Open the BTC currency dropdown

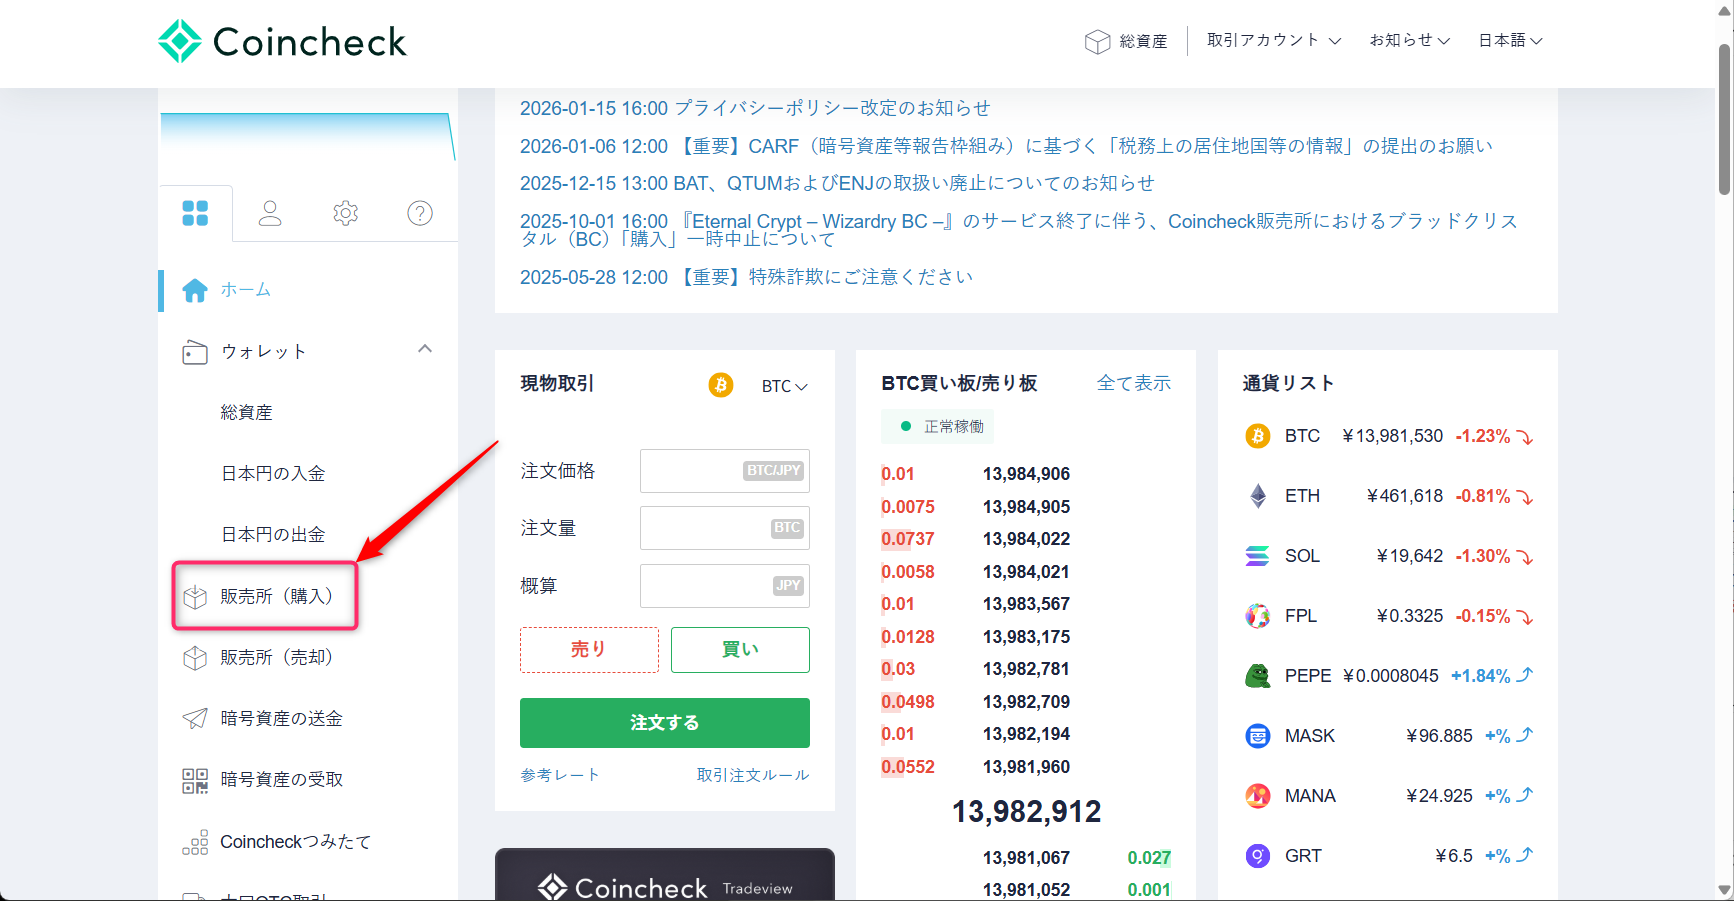click(784, 386)
